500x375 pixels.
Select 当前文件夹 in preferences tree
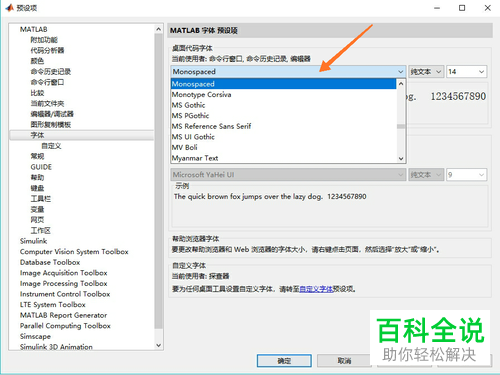click(x=47, y=104)
